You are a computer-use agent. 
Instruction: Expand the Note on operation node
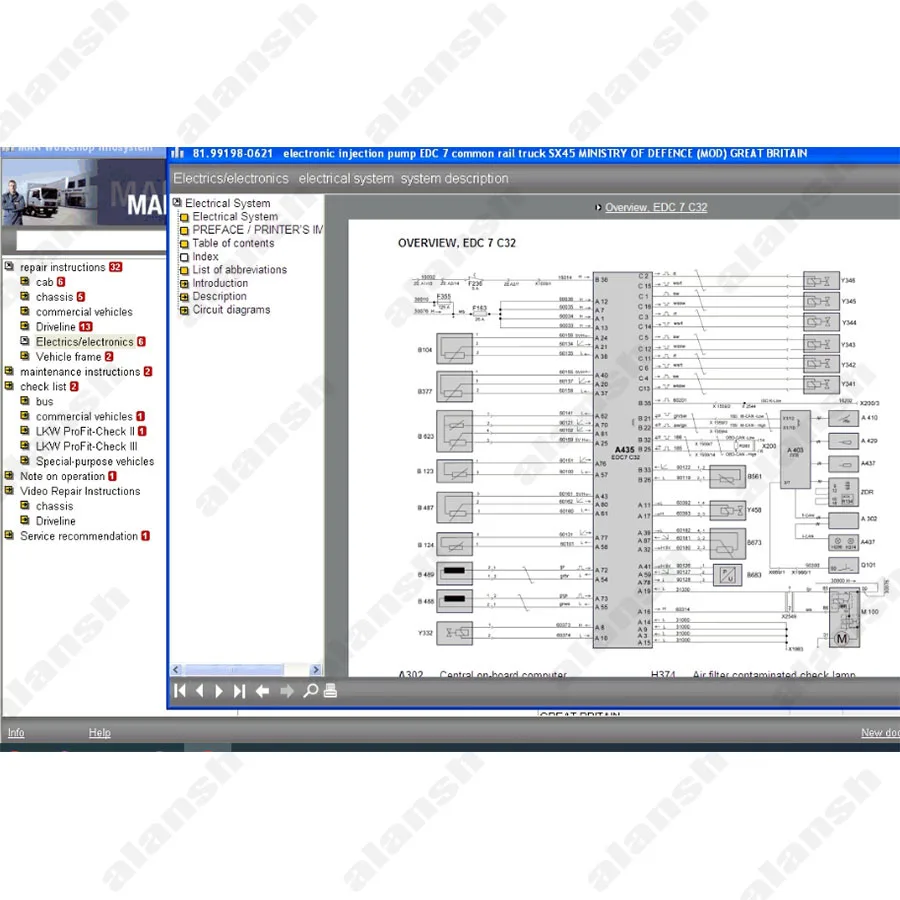tap(9, 475)
